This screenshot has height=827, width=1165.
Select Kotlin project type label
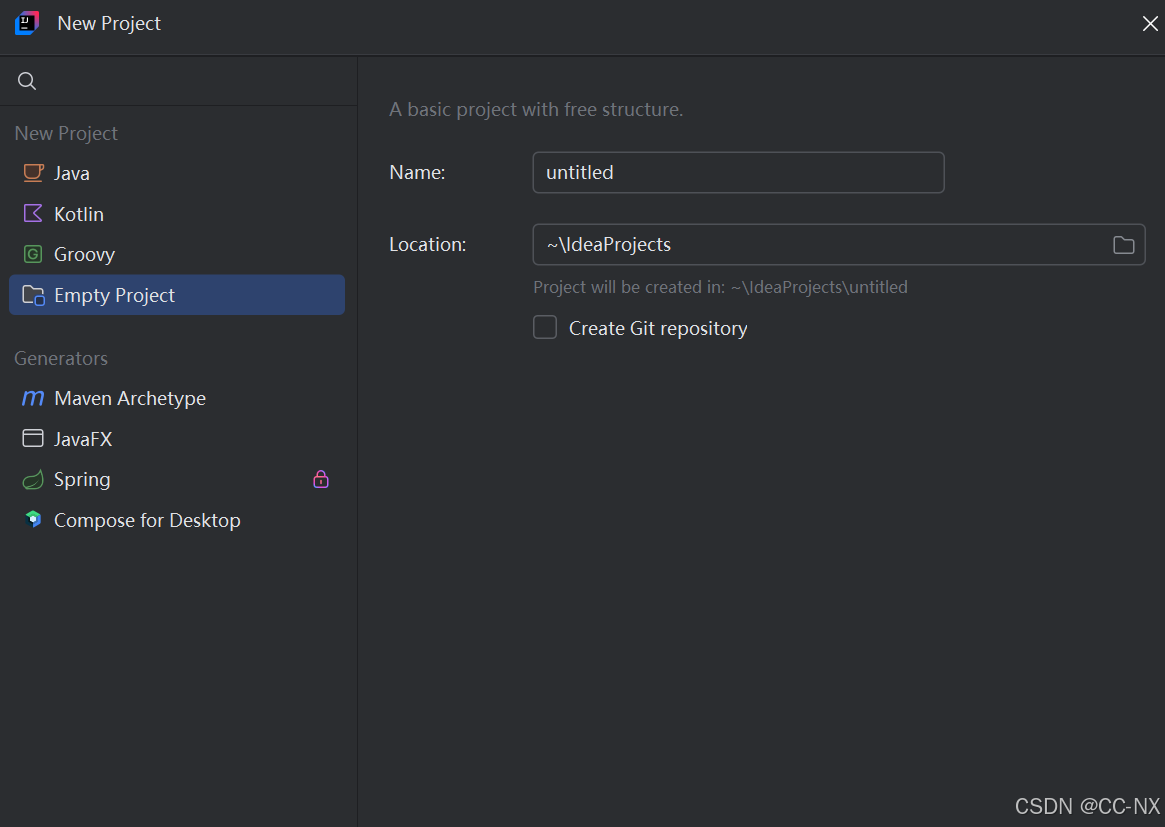pyautogui.click(x=79, y=214)
